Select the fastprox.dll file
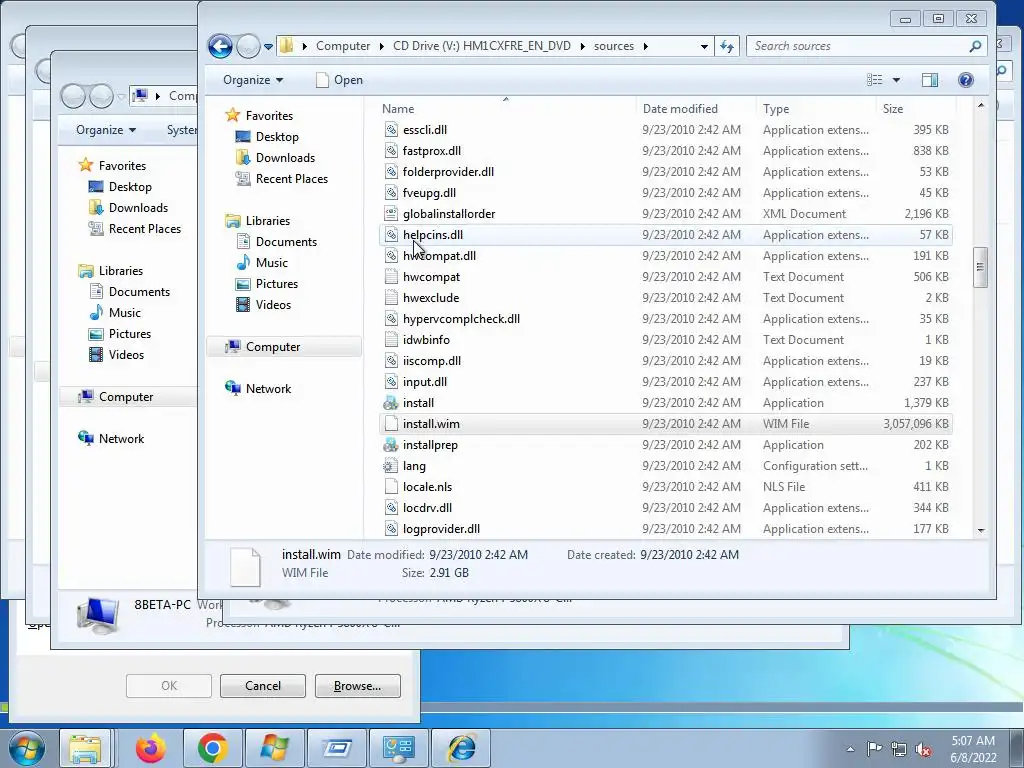 click(432, 151)
